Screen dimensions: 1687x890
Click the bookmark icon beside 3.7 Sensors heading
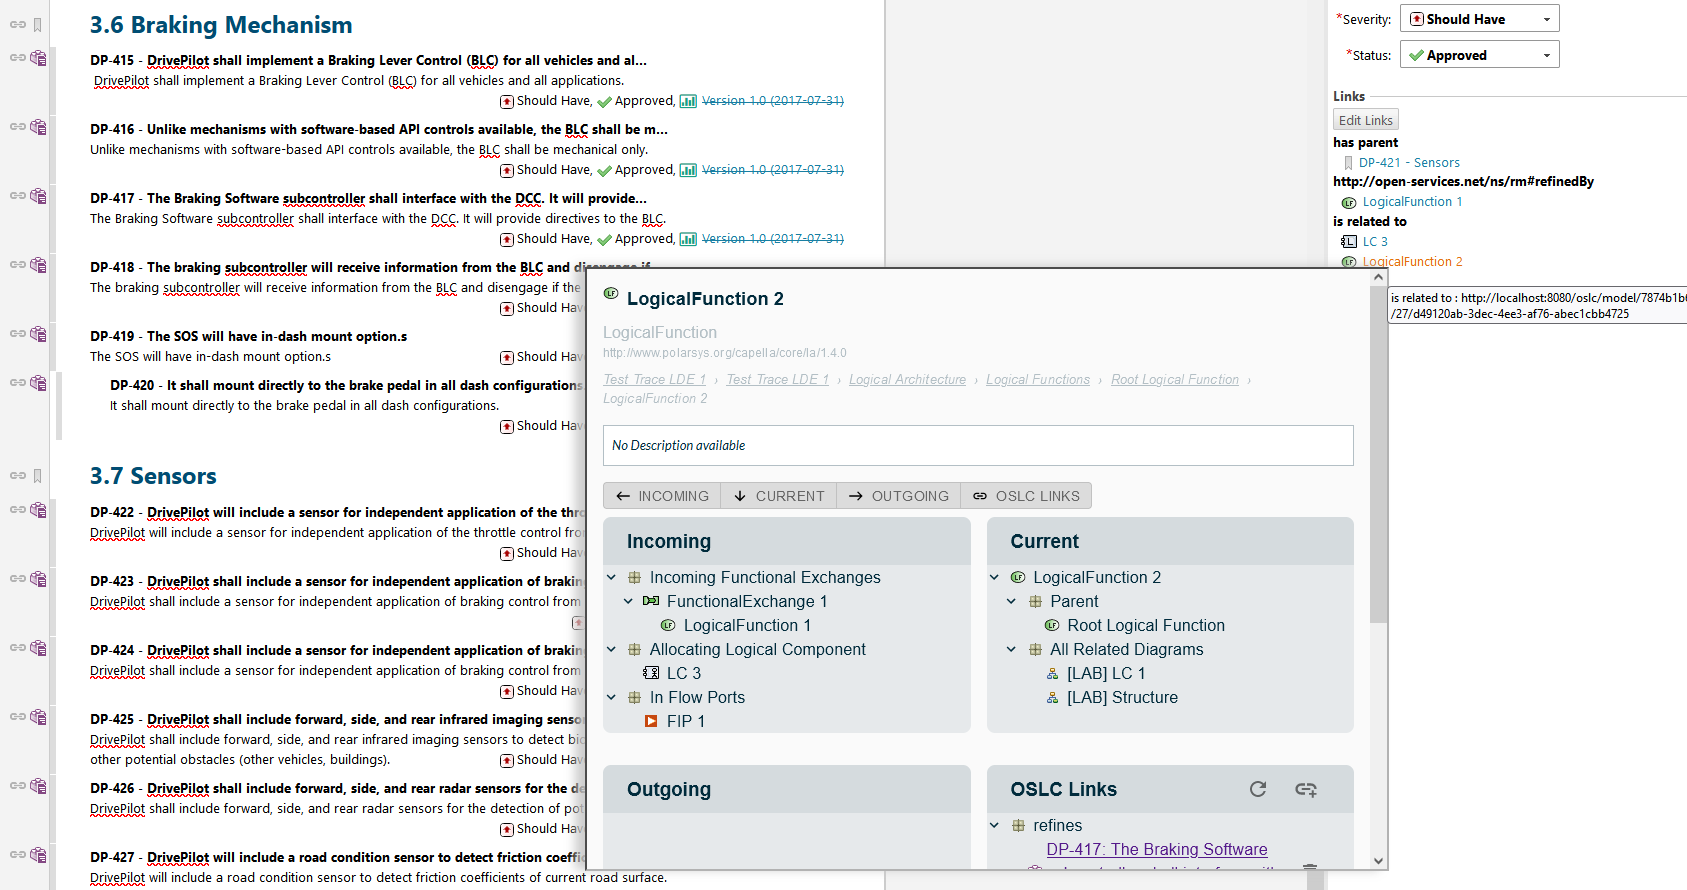click(37, 476)
